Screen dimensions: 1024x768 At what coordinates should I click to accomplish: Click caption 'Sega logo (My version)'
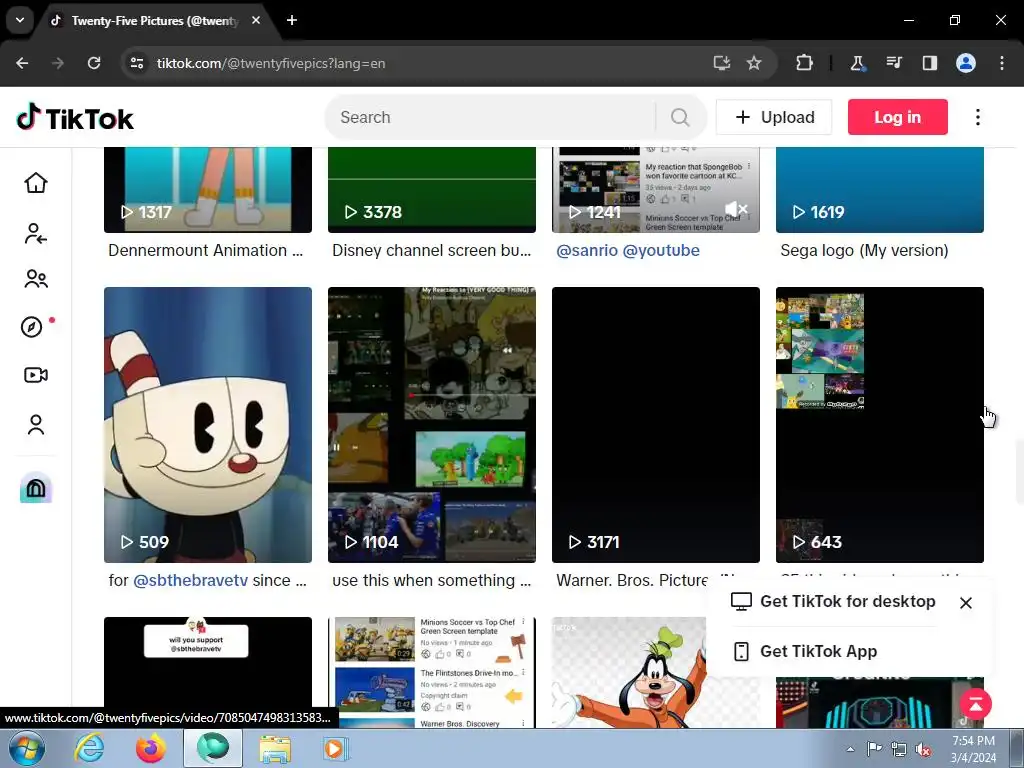coord(864,250)
